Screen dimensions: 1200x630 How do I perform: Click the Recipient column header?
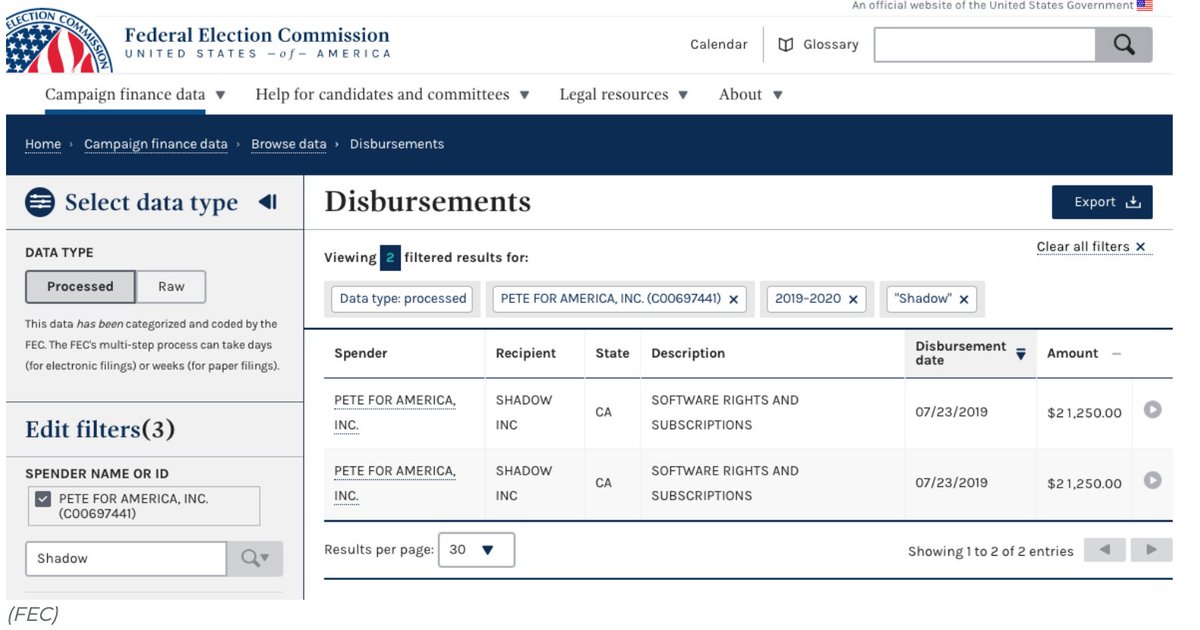click(x=526, y=354)
